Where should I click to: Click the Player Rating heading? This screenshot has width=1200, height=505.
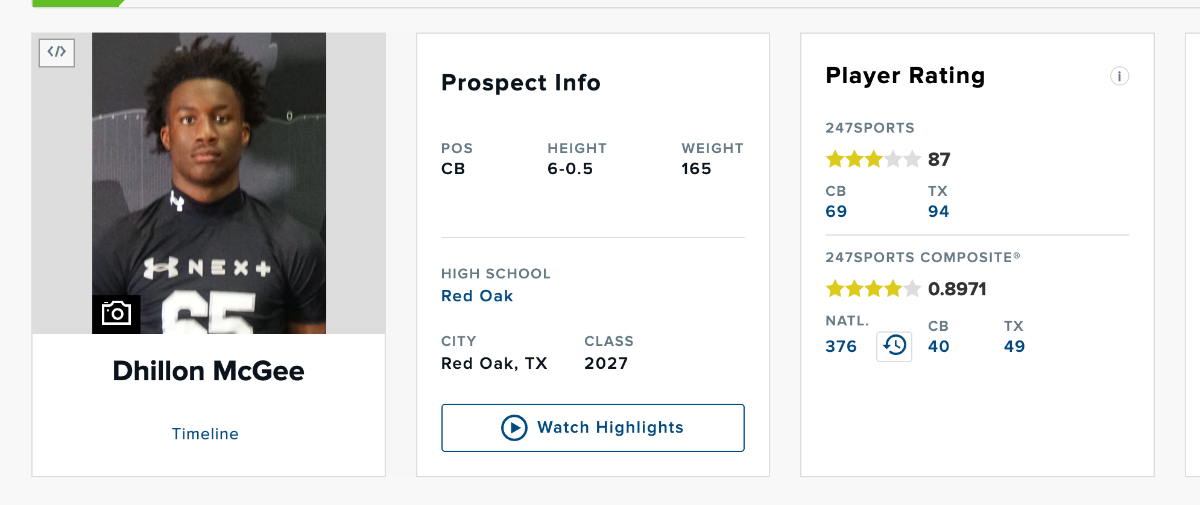pos(905,76)
